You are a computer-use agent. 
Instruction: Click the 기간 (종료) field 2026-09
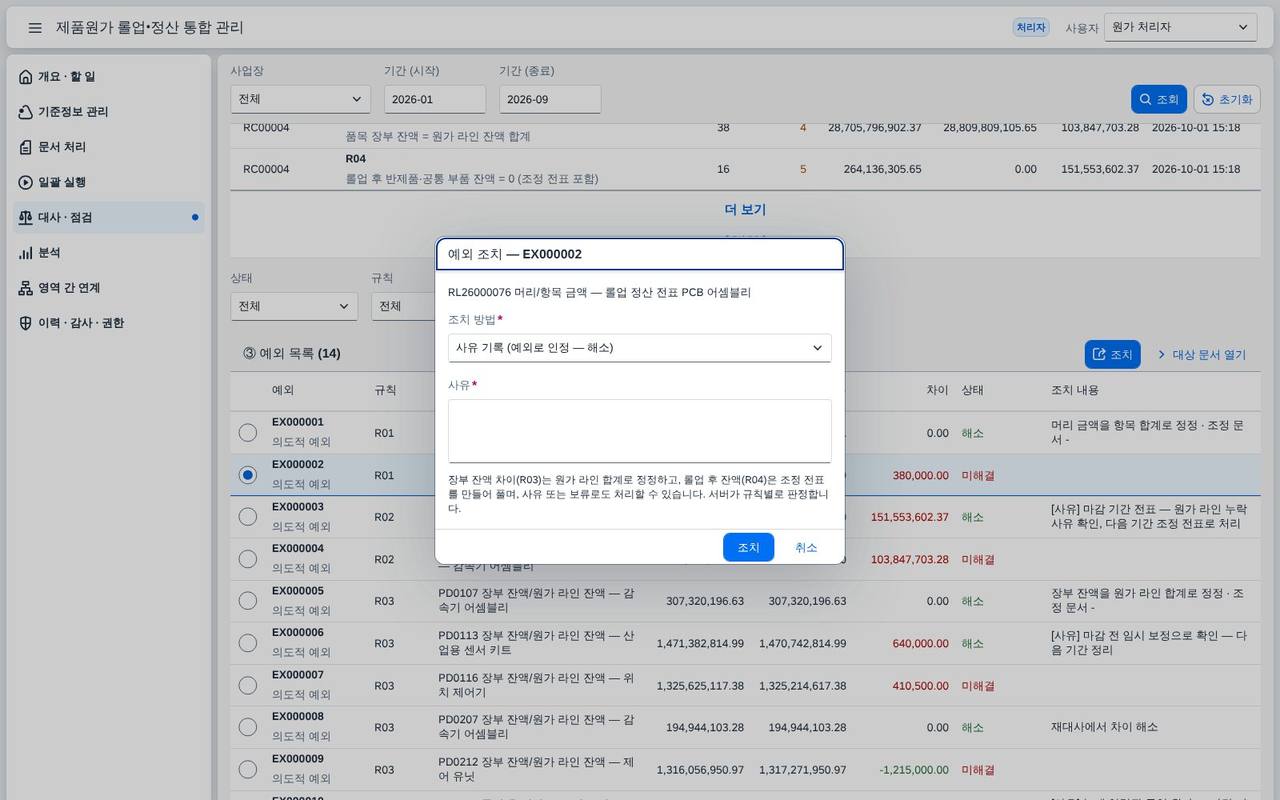click(x=550, y=99)
